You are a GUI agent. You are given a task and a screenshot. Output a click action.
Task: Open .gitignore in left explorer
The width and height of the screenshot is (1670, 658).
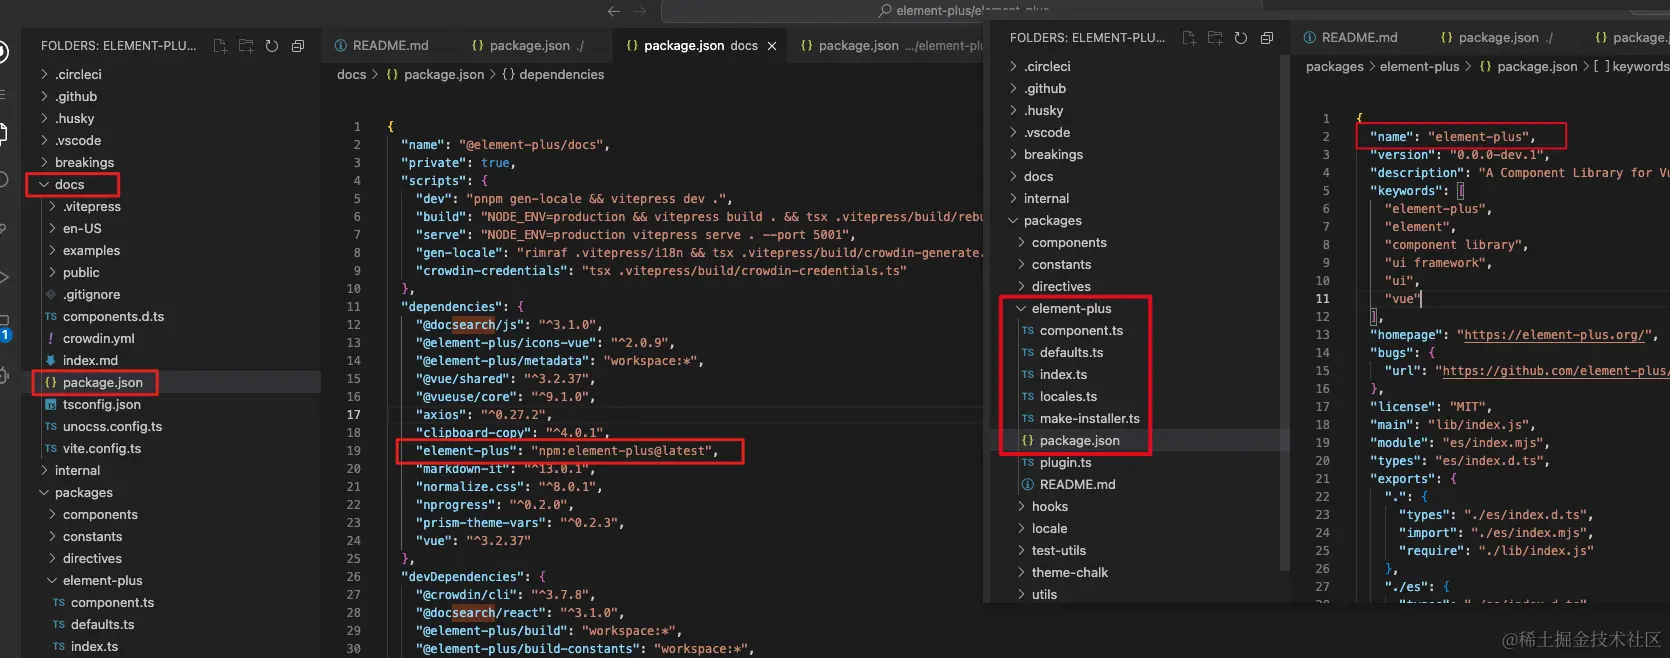[91, 295]
